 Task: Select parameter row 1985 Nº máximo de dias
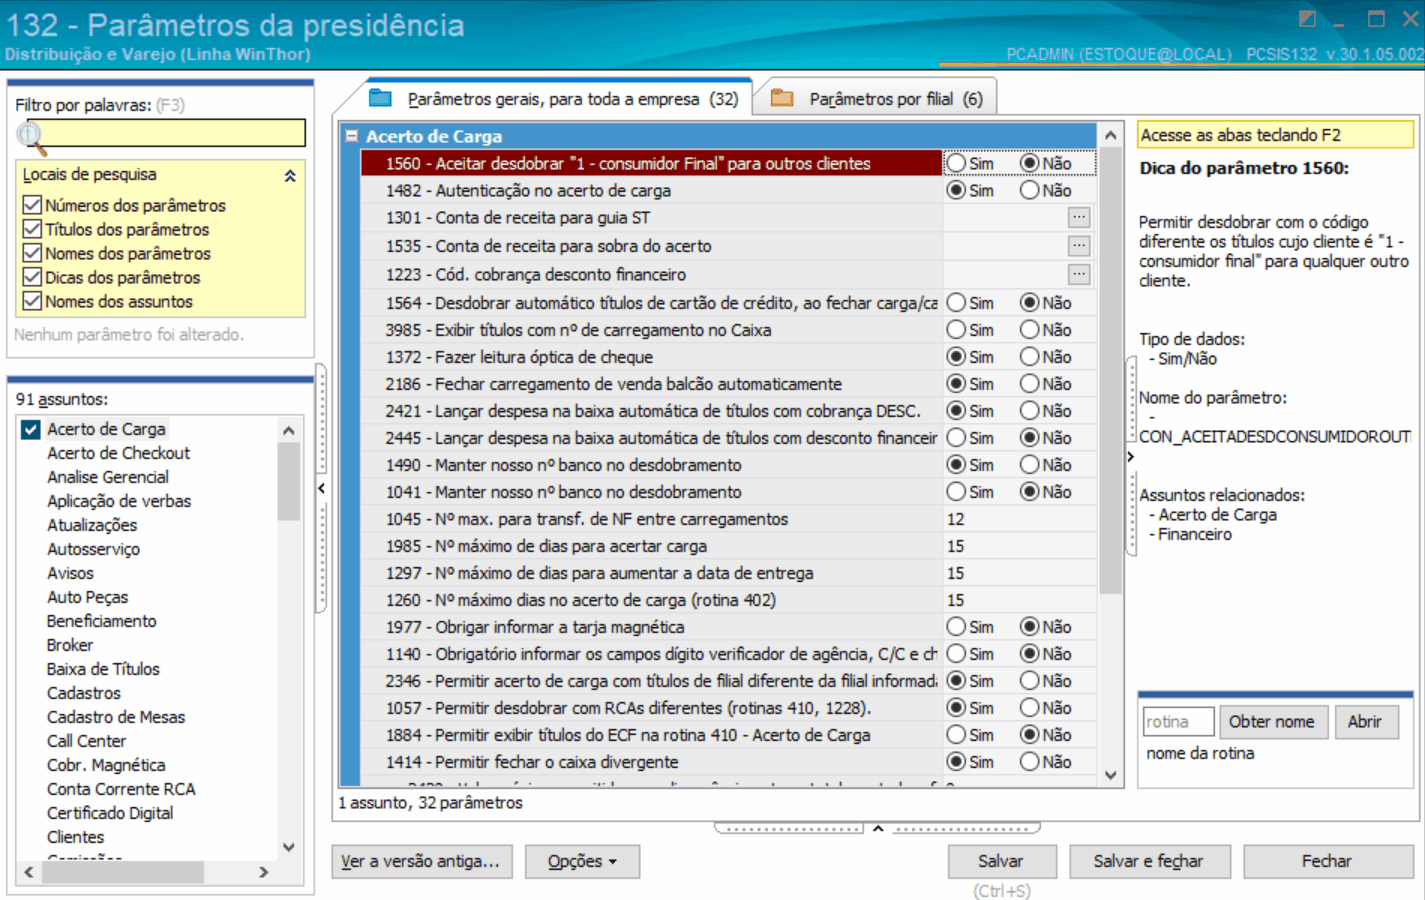tap(728, 546)
